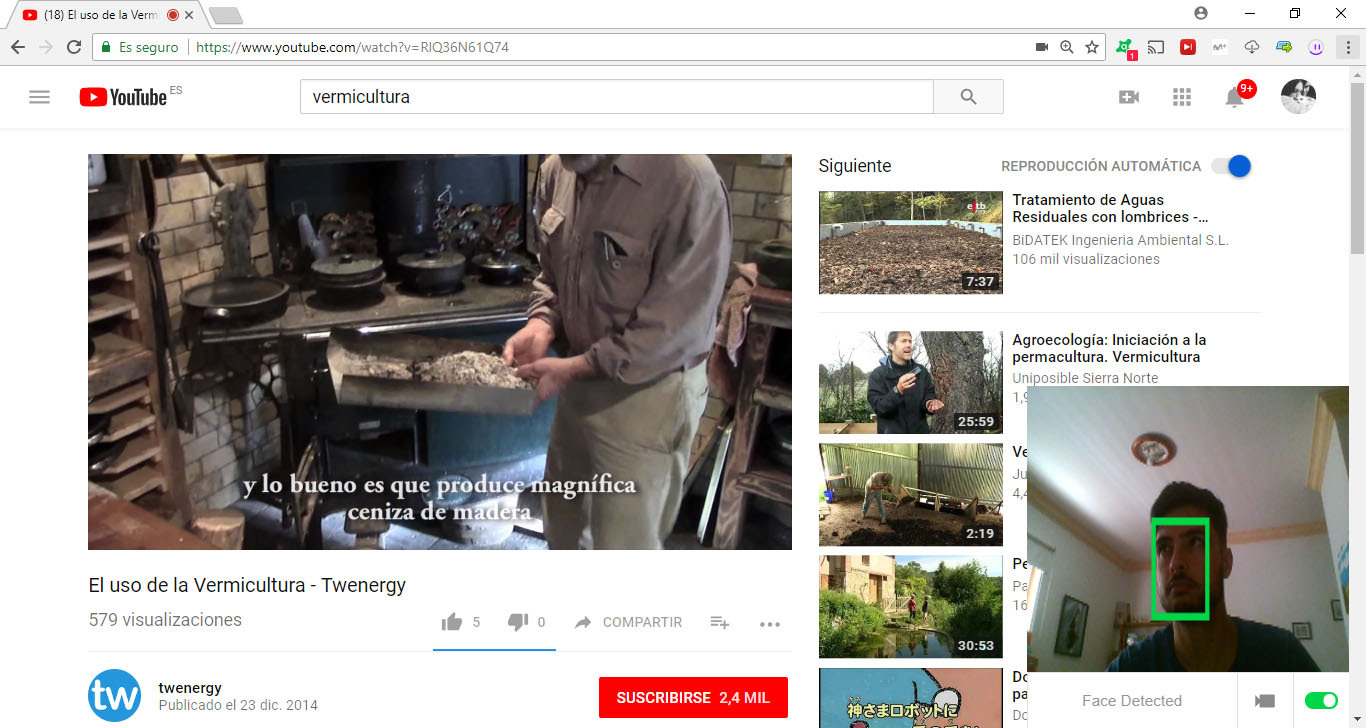Screen dimensions: 1366x728
Task: Play the Tratamiento de Aguas Residuales thumbnail
Action: point(909,242)
